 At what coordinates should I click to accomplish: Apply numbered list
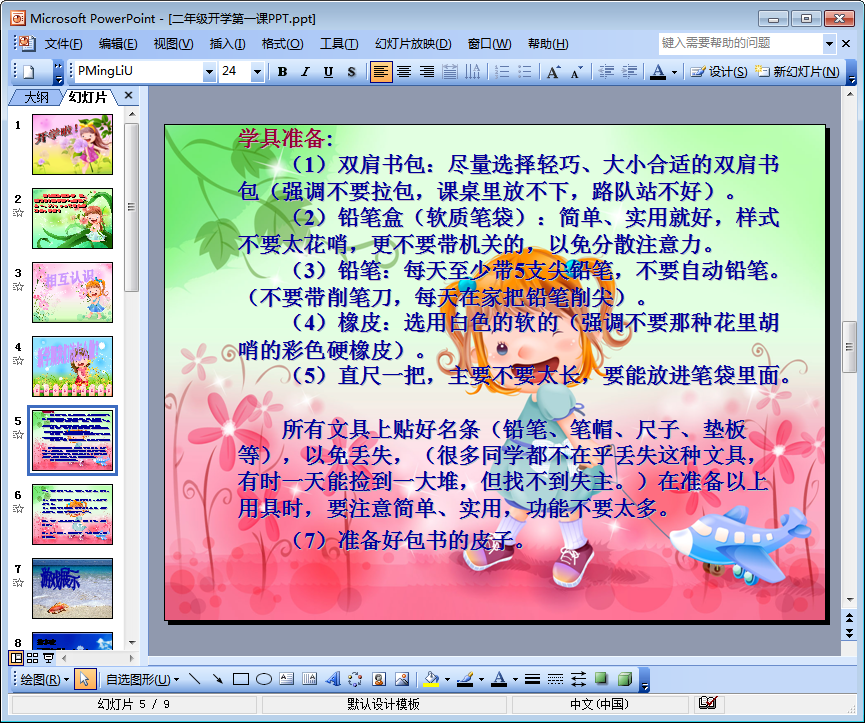[502, 72]
